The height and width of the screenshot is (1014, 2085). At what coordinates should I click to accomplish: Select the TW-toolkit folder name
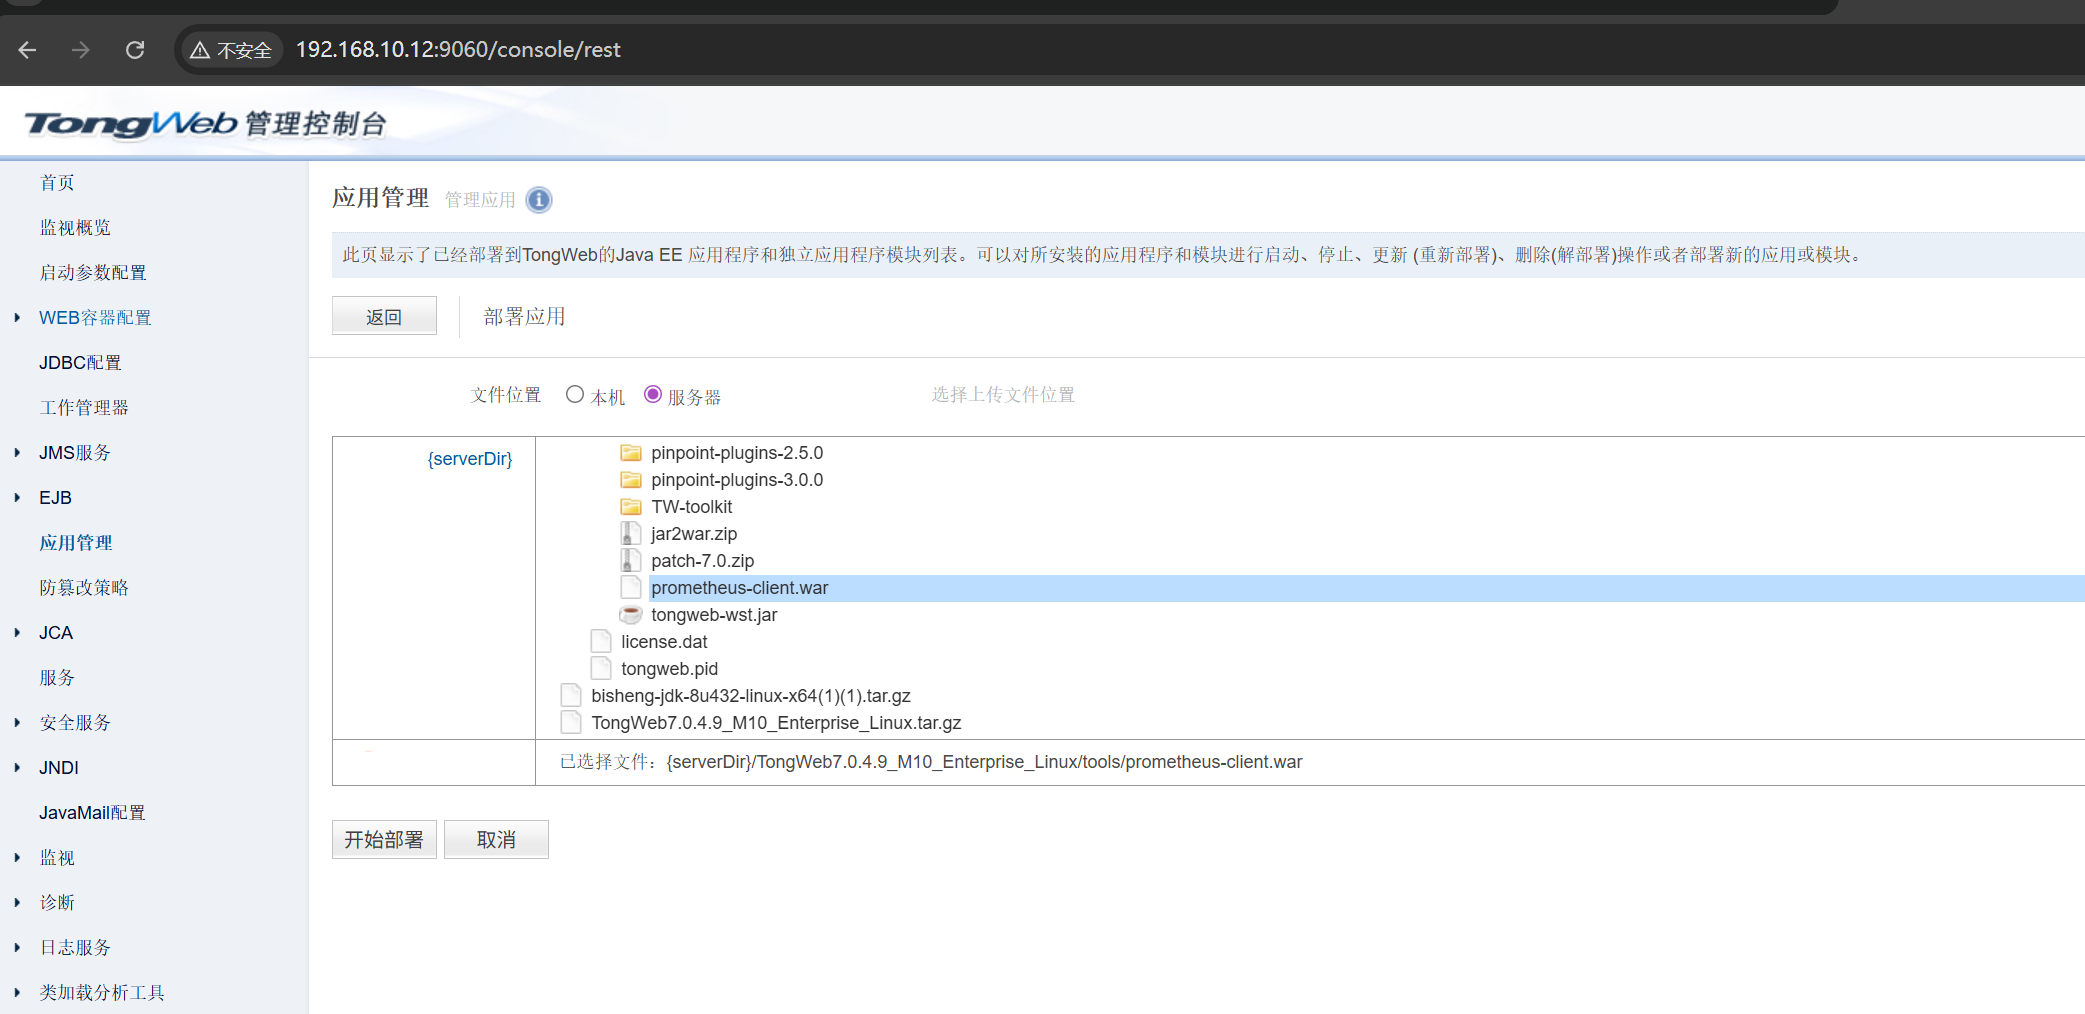pos(692,507)
